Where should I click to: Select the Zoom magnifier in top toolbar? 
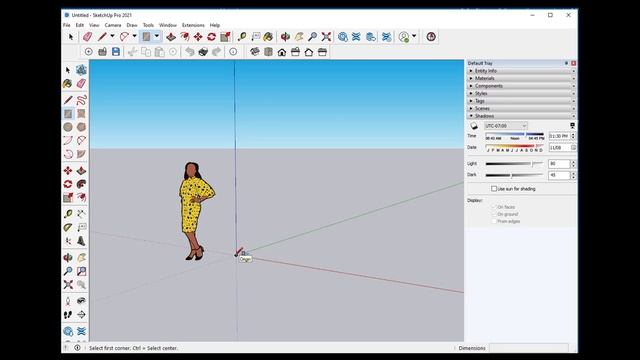point(312,37)
